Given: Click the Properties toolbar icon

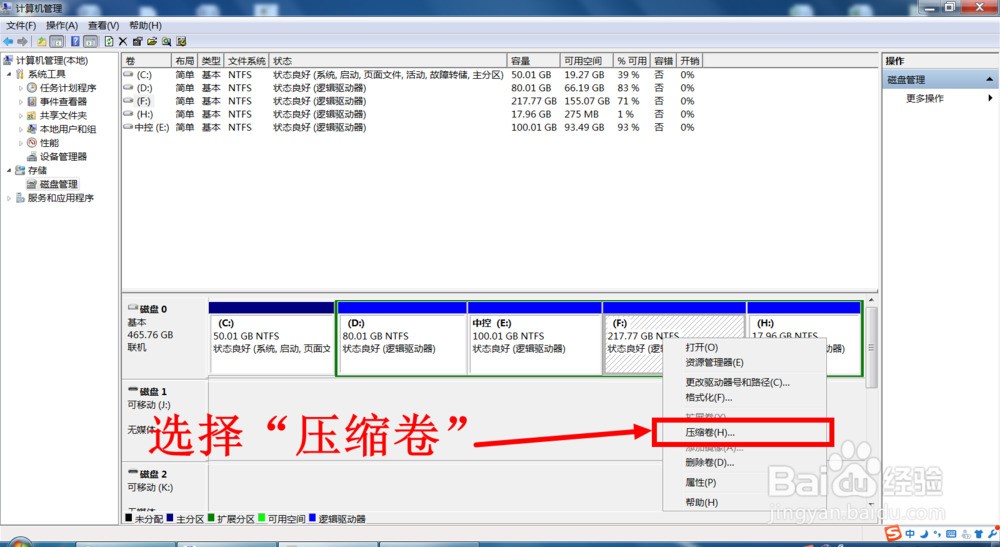Looking at the screenshot, I should [x=138, y=41].
